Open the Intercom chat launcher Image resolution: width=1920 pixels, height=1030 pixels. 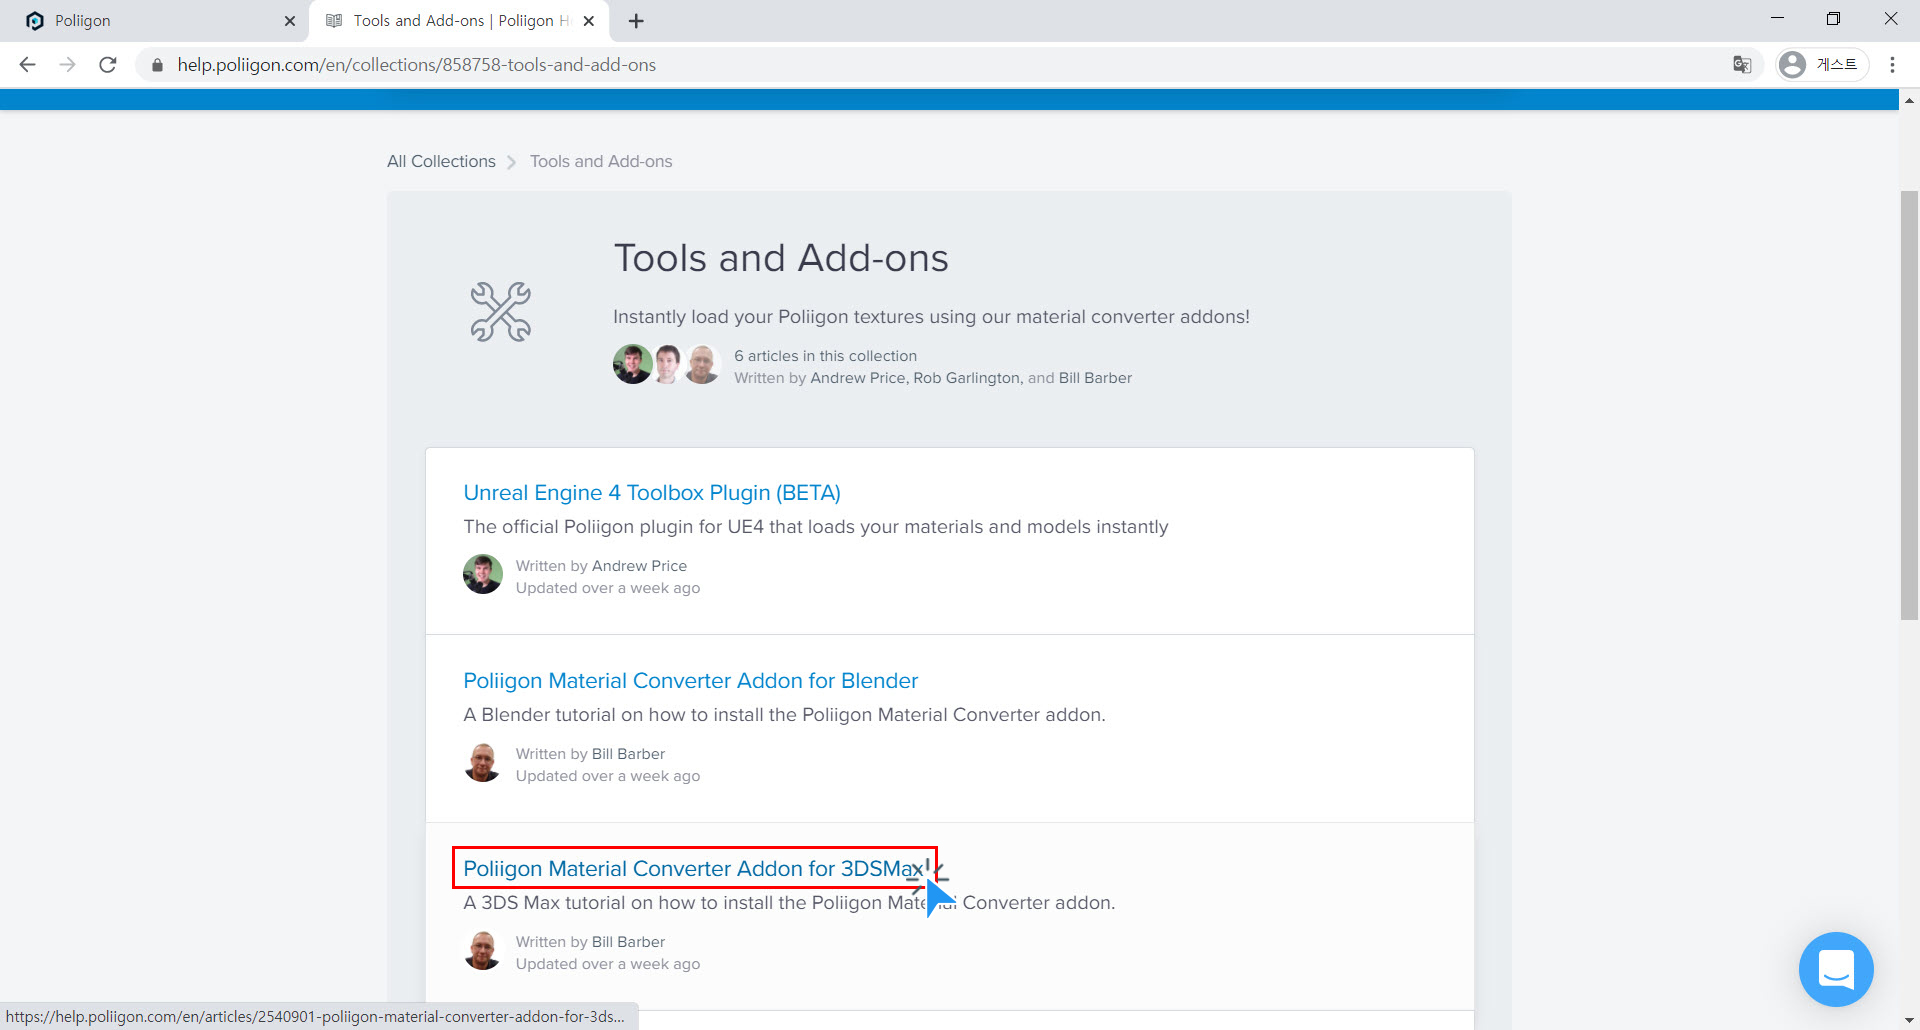(x=1836, y=969)
